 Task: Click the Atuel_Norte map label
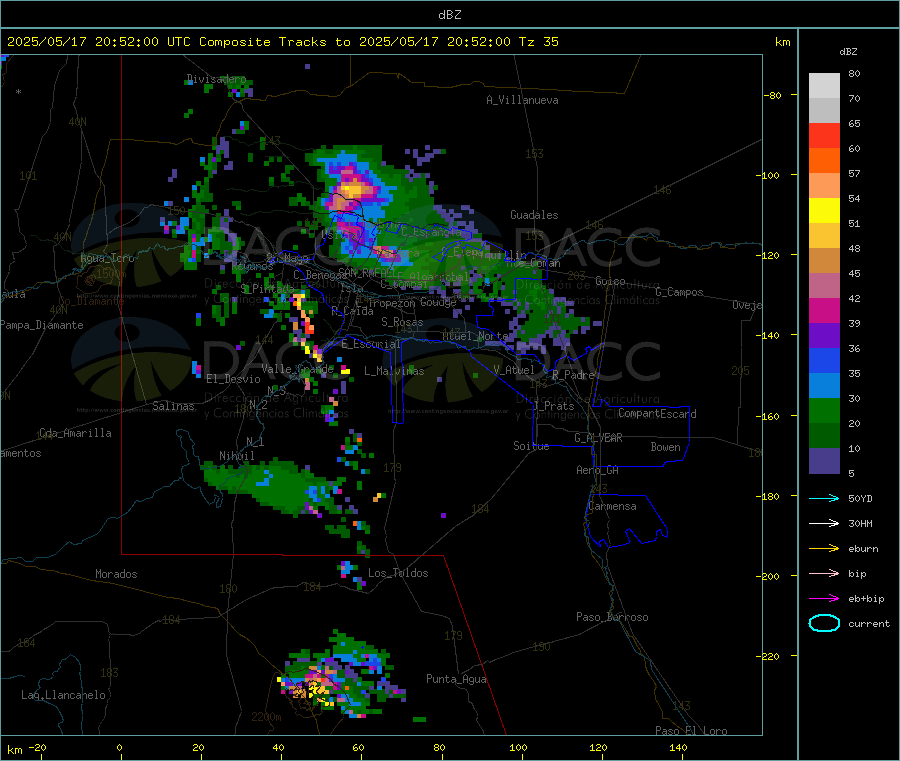[x=475, y=336]
